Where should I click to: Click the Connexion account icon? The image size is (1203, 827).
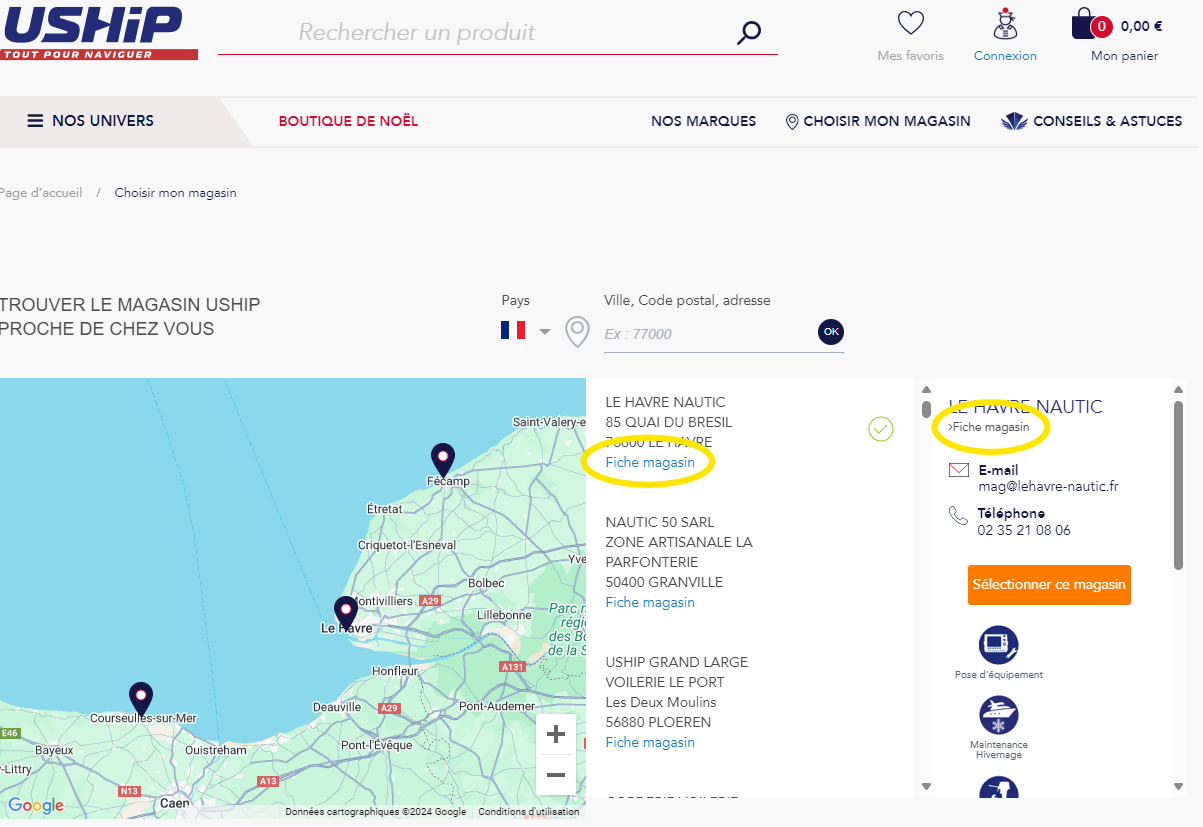pos(1005,23)
